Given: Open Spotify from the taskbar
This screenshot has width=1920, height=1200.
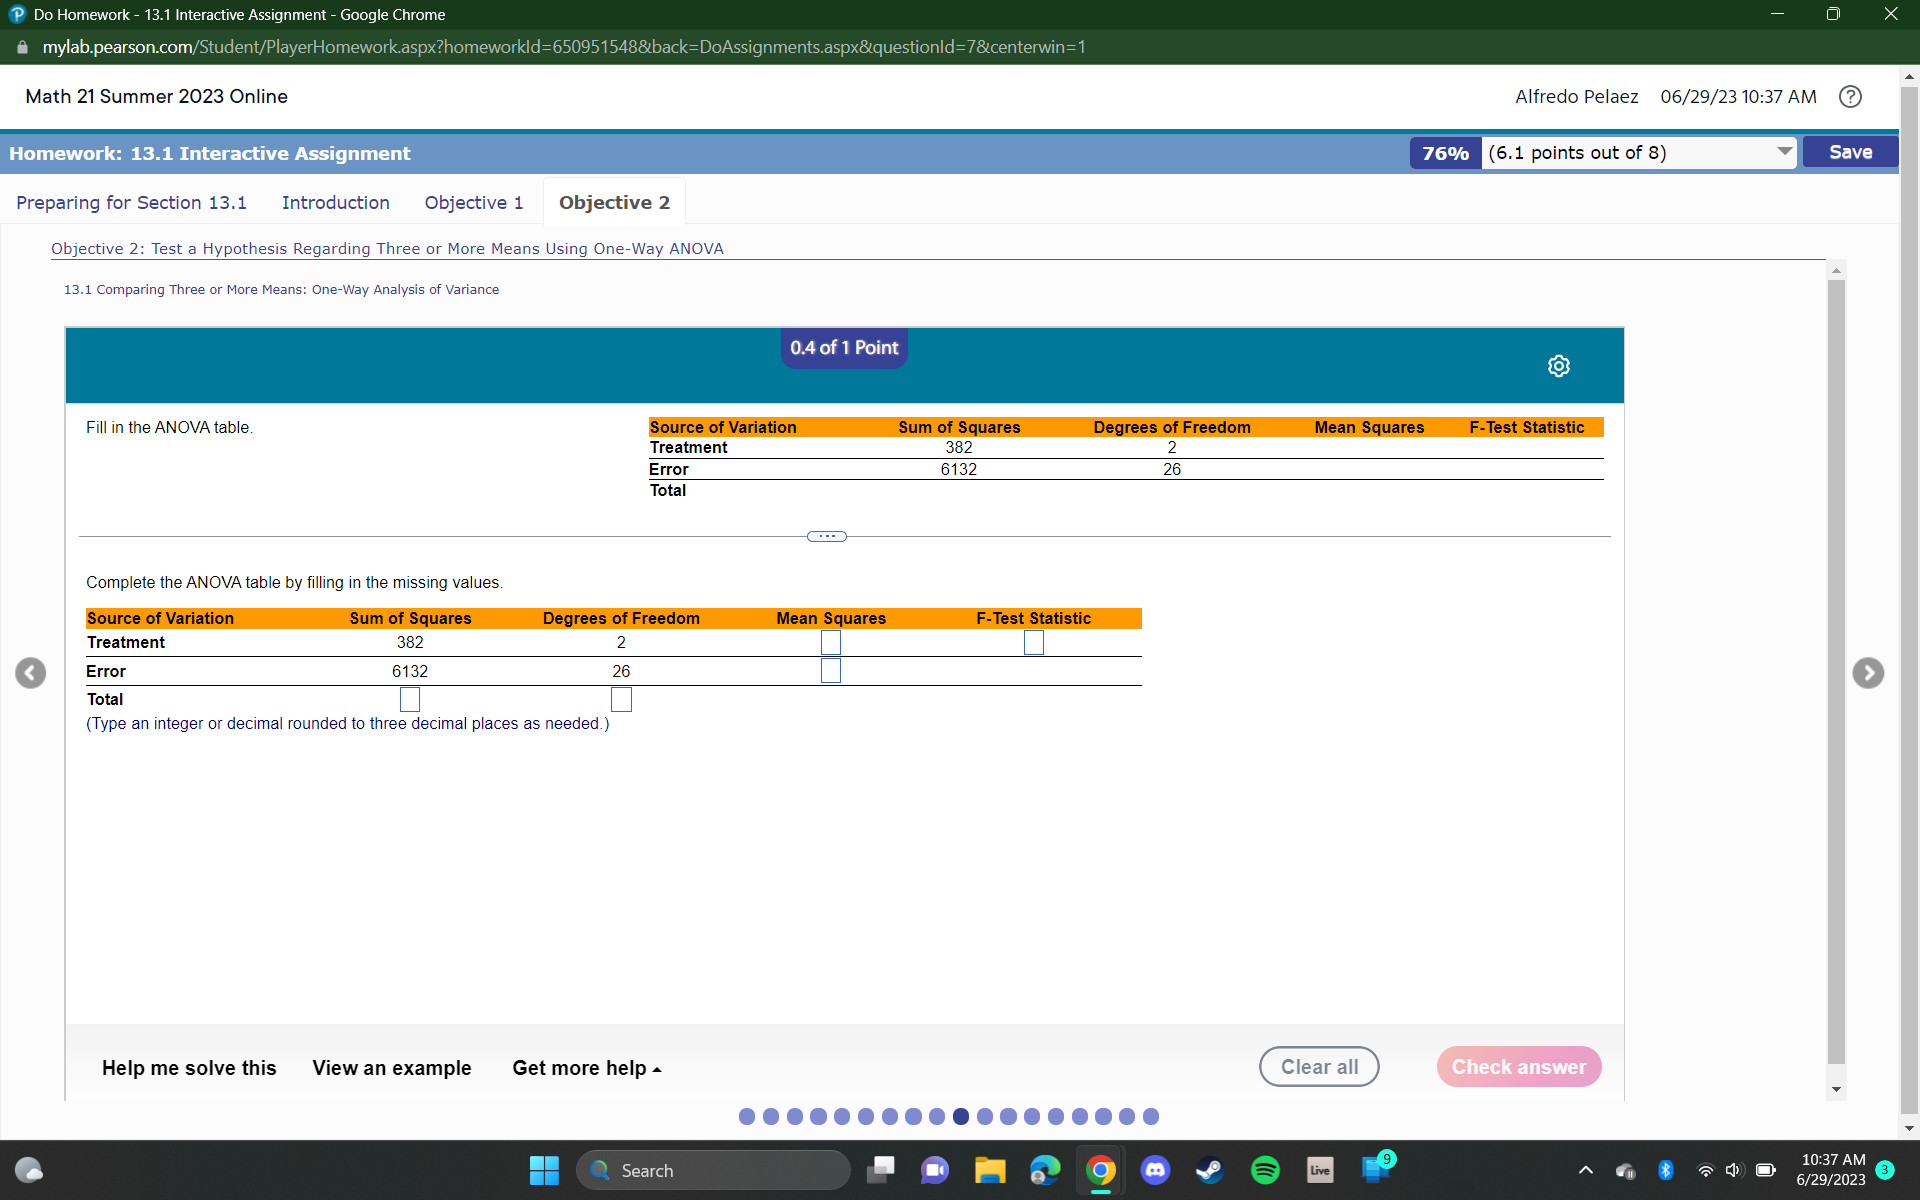Looking at the screenshot, I should 1265,1170.
